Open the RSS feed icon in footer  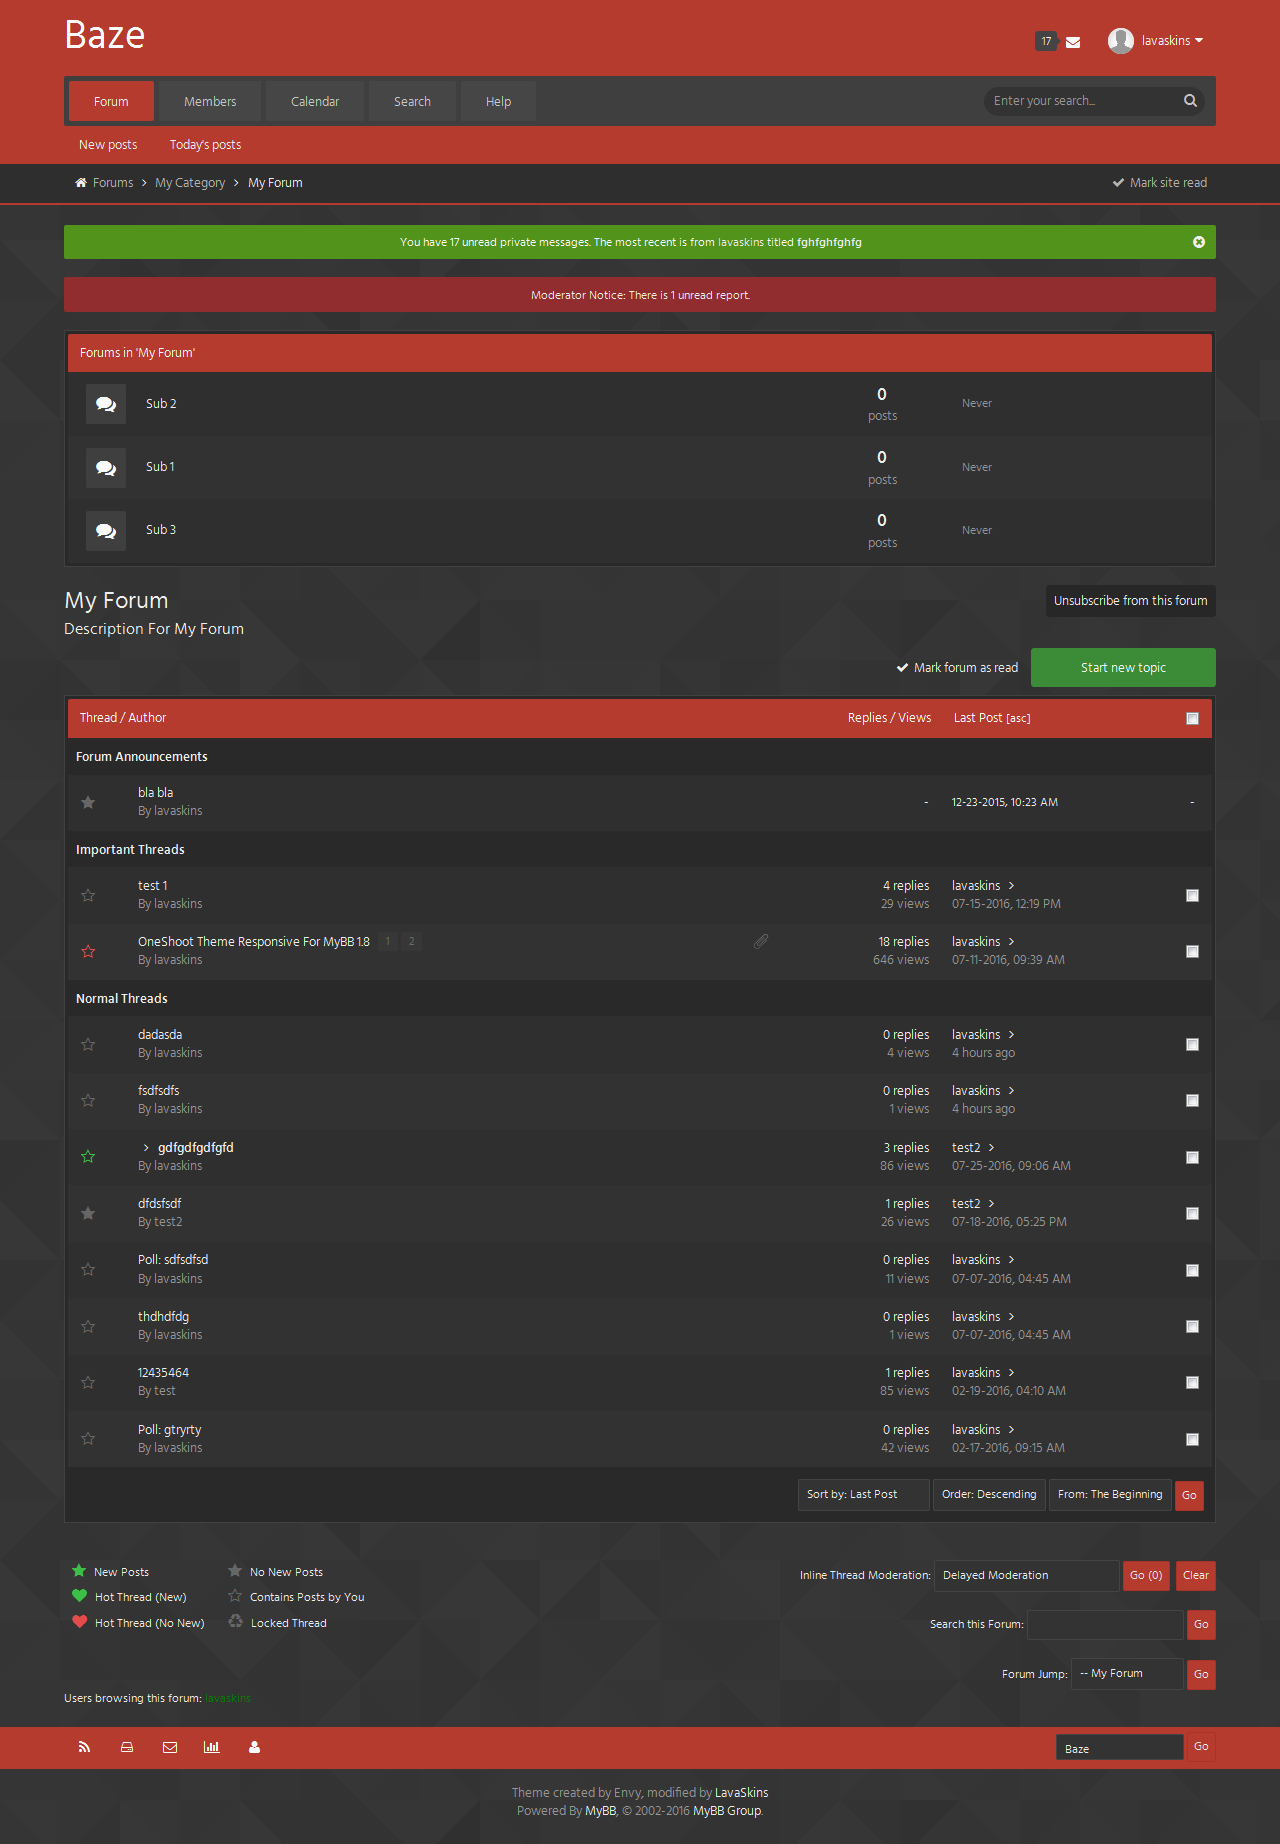click(x=85, y=1747)
